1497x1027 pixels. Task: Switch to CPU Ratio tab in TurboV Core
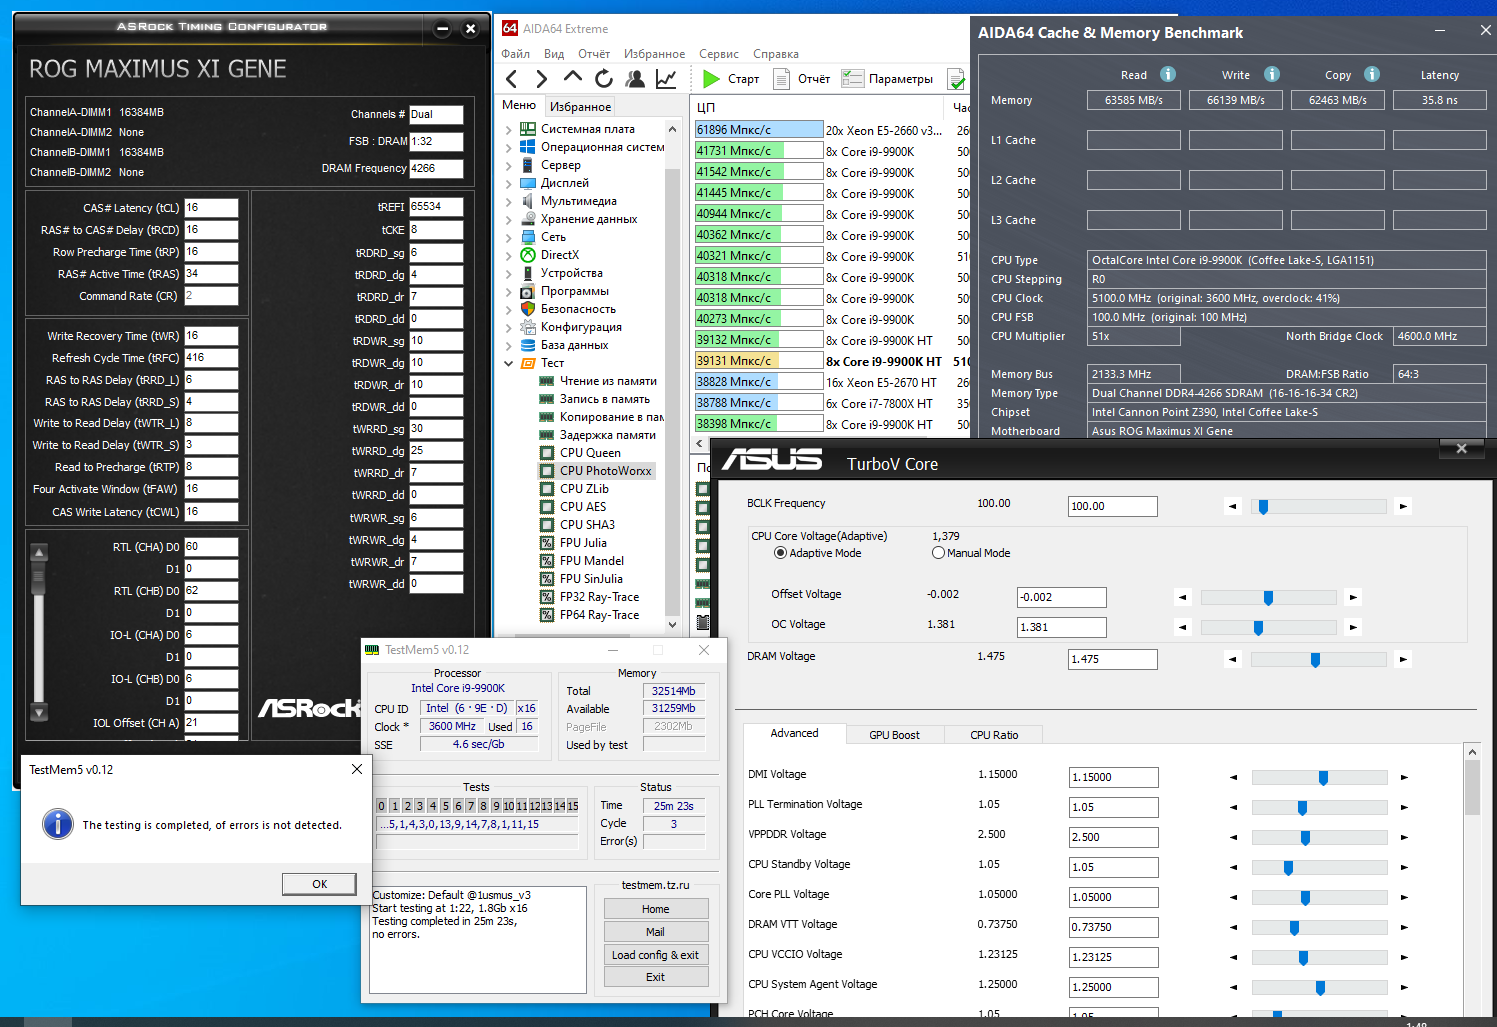[994, 735]
